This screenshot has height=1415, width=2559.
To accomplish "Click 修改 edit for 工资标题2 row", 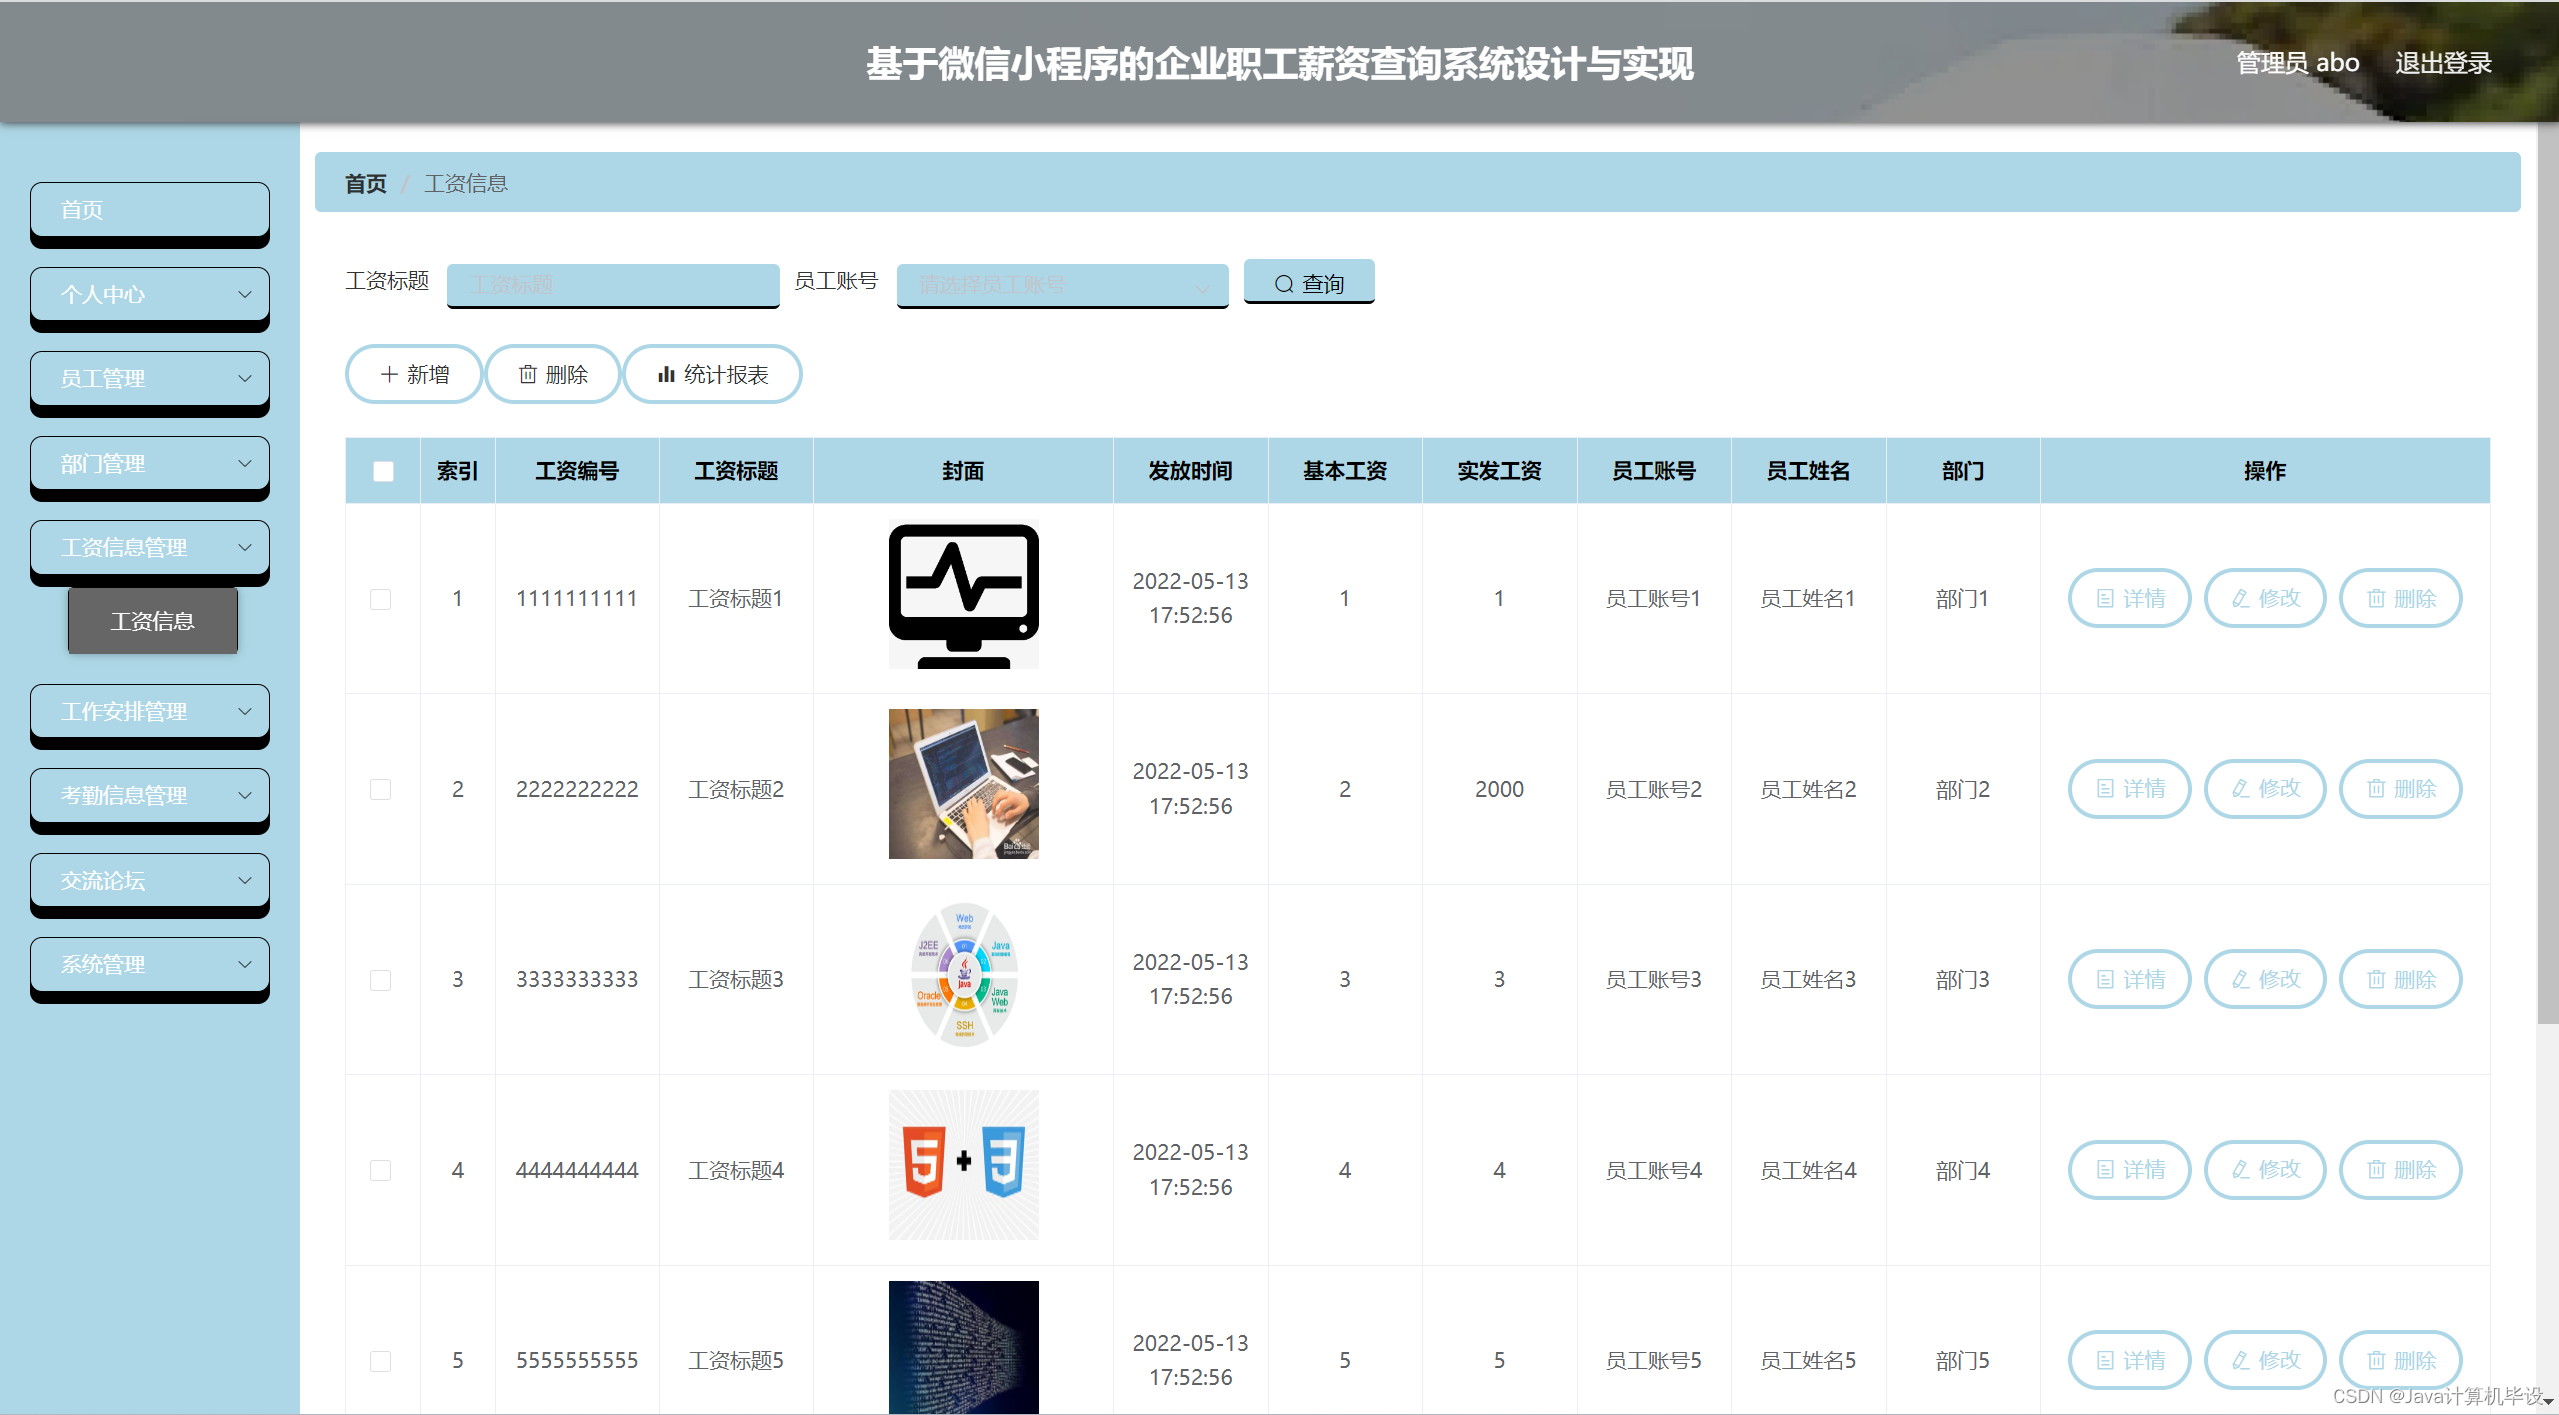I will pos(2265,789).
